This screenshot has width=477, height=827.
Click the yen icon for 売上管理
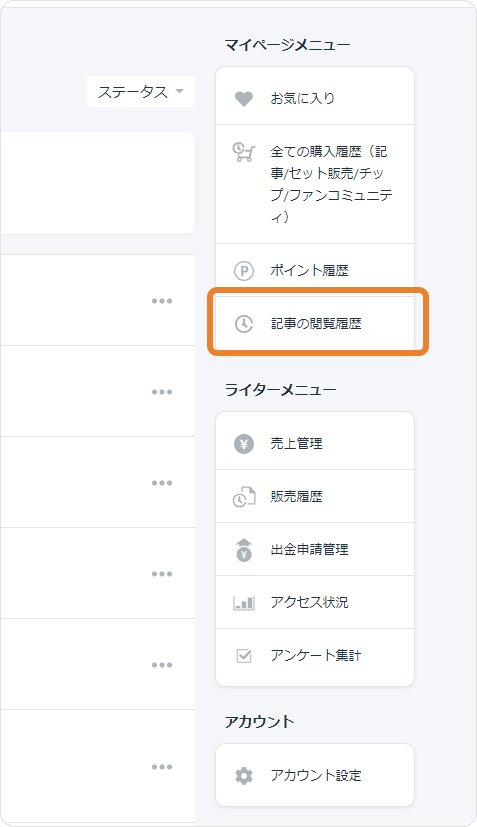point(244,444)
